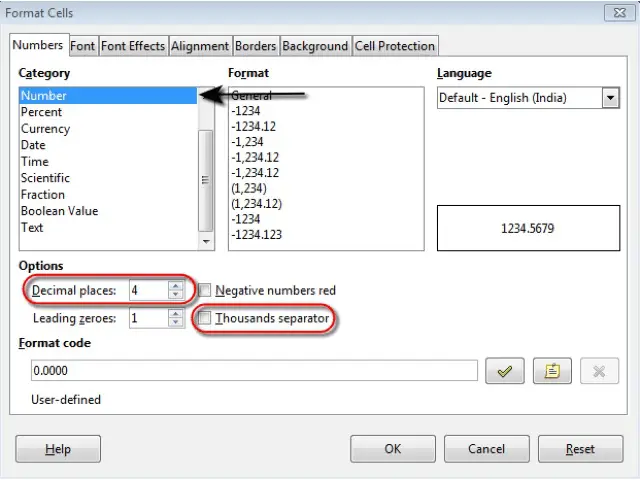Close the Format Cells dialog

pos(619,13)
